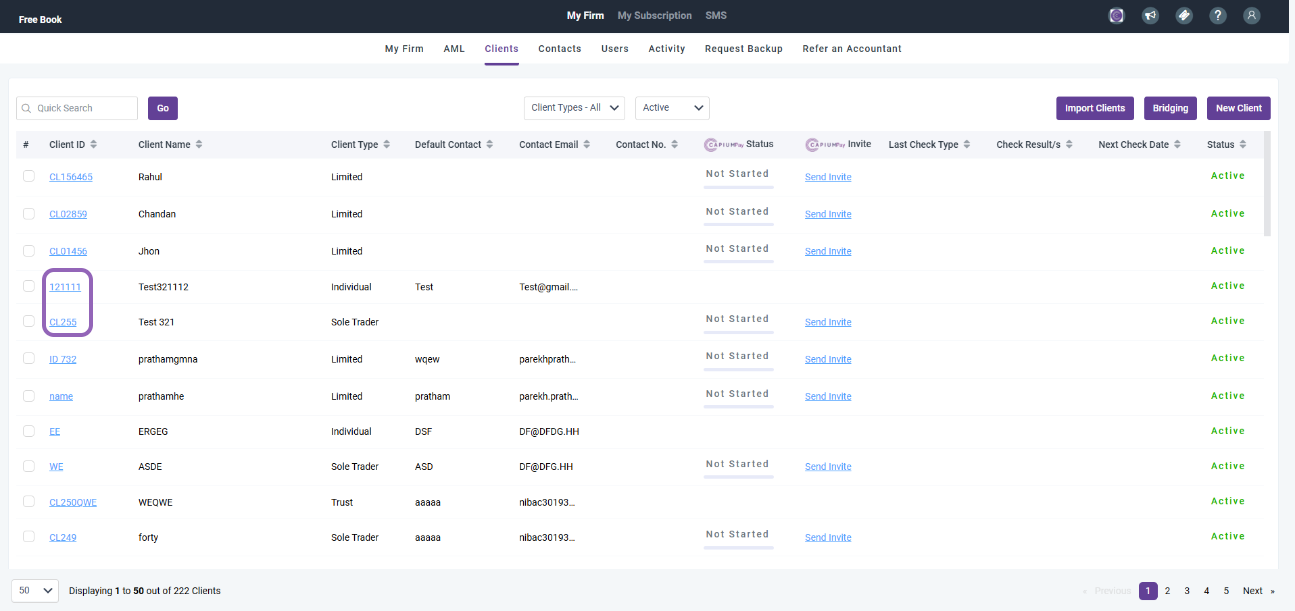Switch to the AML tab

tap(454, 48)
